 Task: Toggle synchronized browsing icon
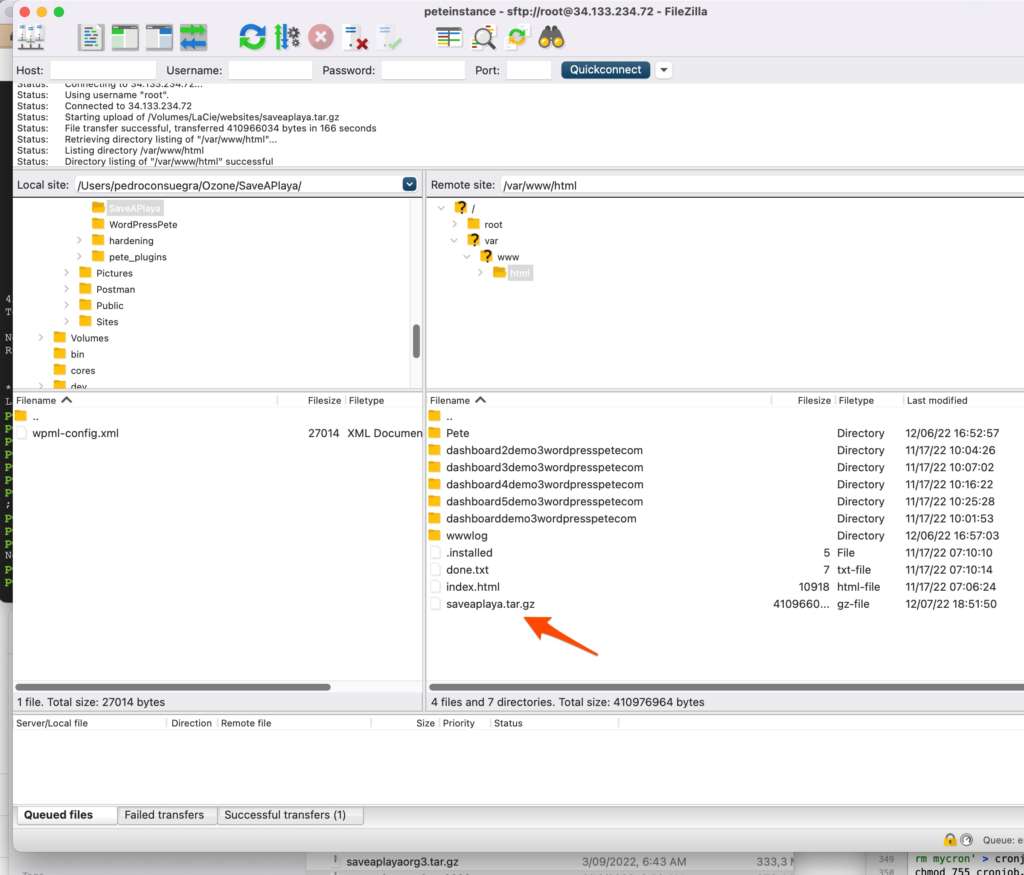pyautogui.click(x=517, y=38)
